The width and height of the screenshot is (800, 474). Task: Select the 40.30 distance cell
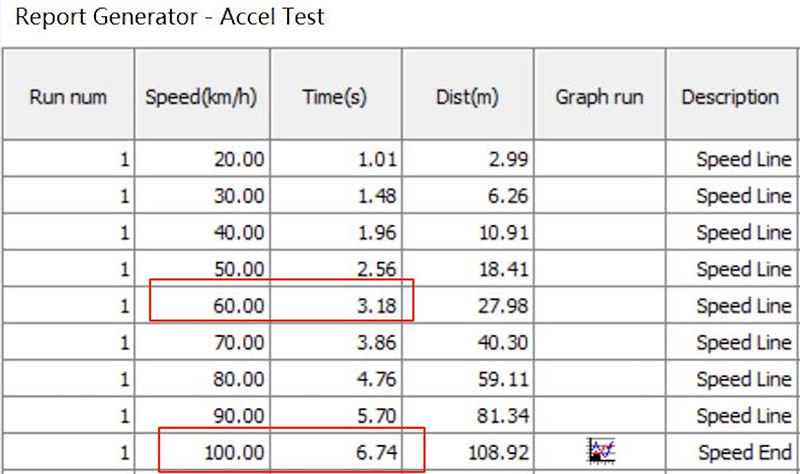[468, 342]
